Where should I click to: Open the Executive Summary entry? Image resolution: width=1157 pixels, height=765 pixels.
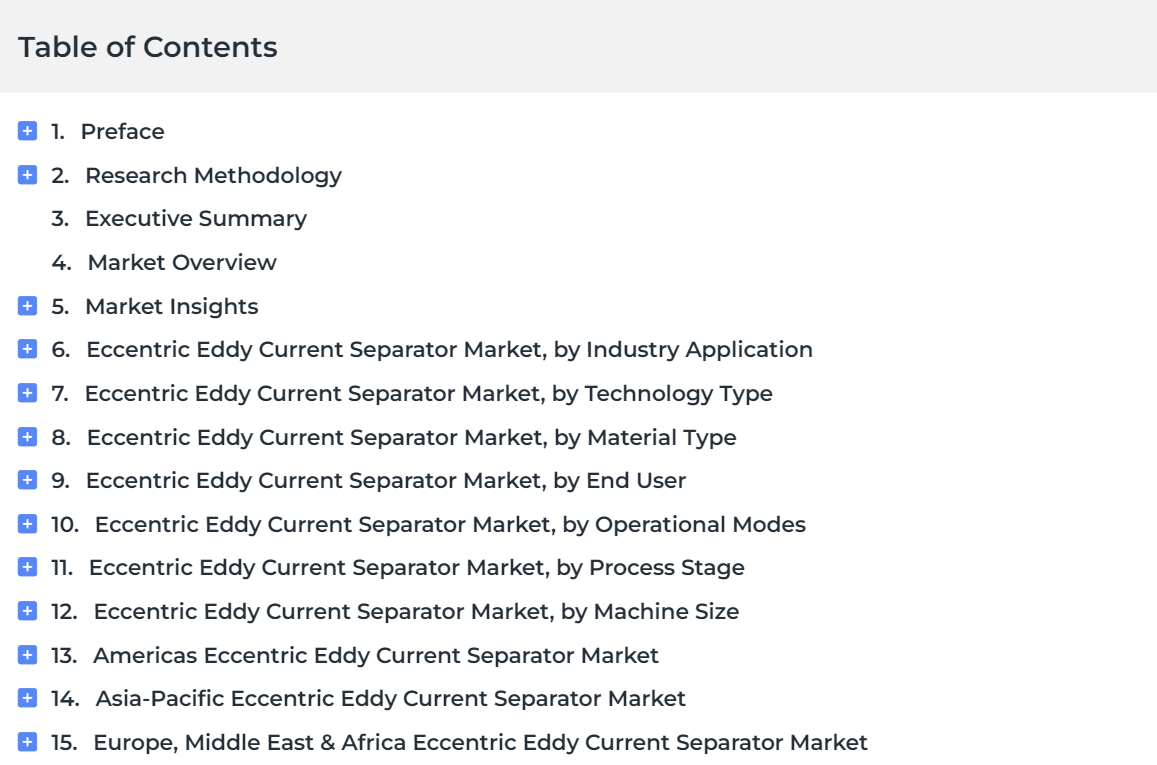coord(196,219)
